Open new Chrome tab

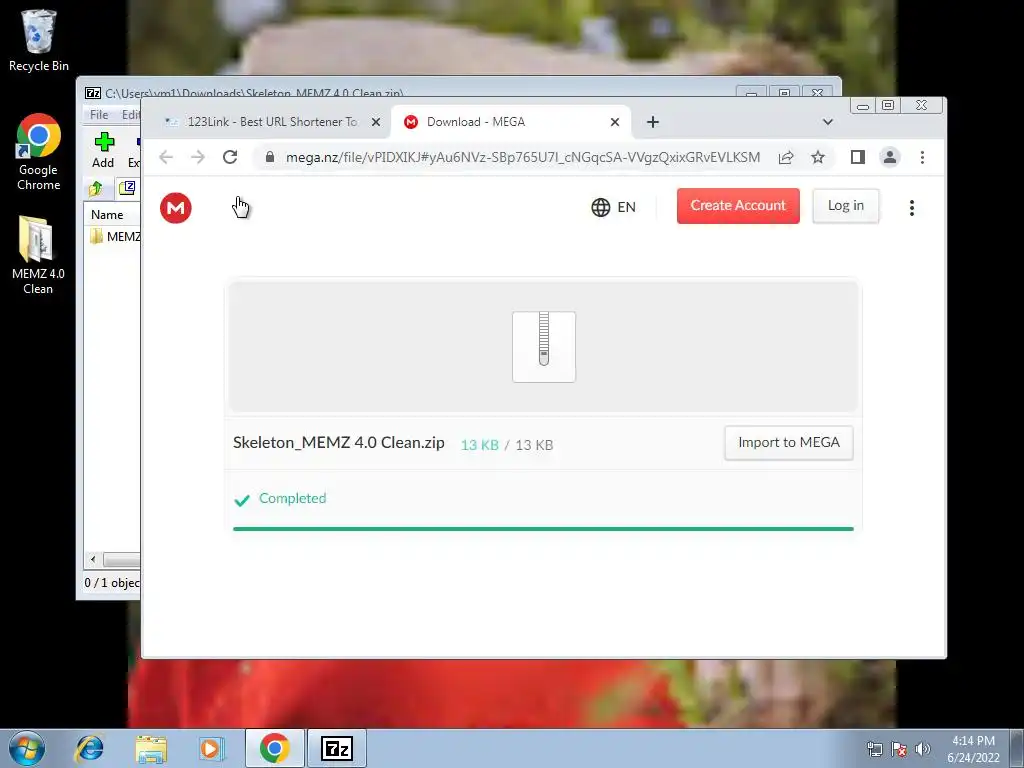pyautogui.click(x=652, y=122)
